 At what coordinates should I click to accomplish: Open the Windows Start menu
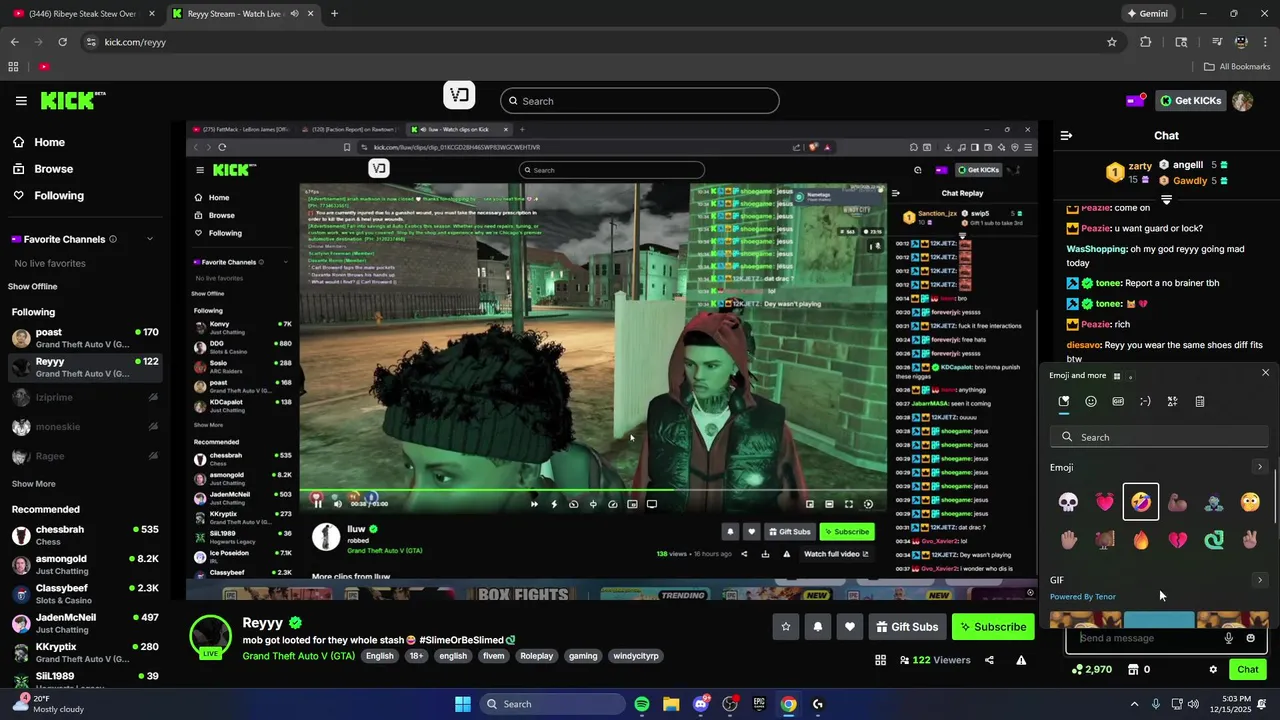click(463, 704)
